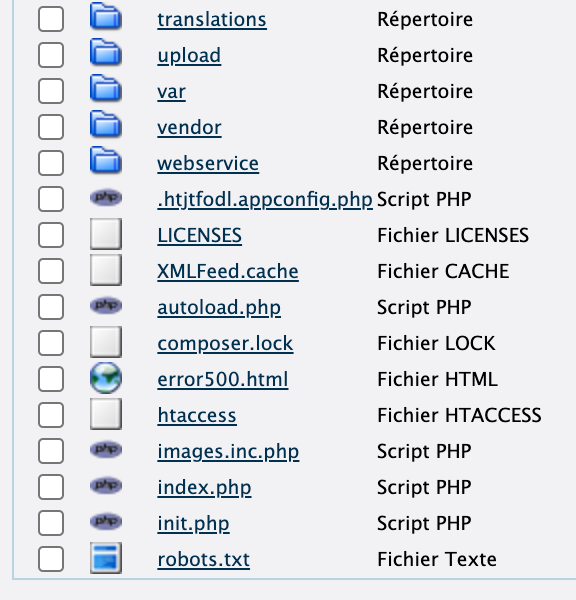
Task: Tick the init.php checkbox
Action: [x=51, y=523]
